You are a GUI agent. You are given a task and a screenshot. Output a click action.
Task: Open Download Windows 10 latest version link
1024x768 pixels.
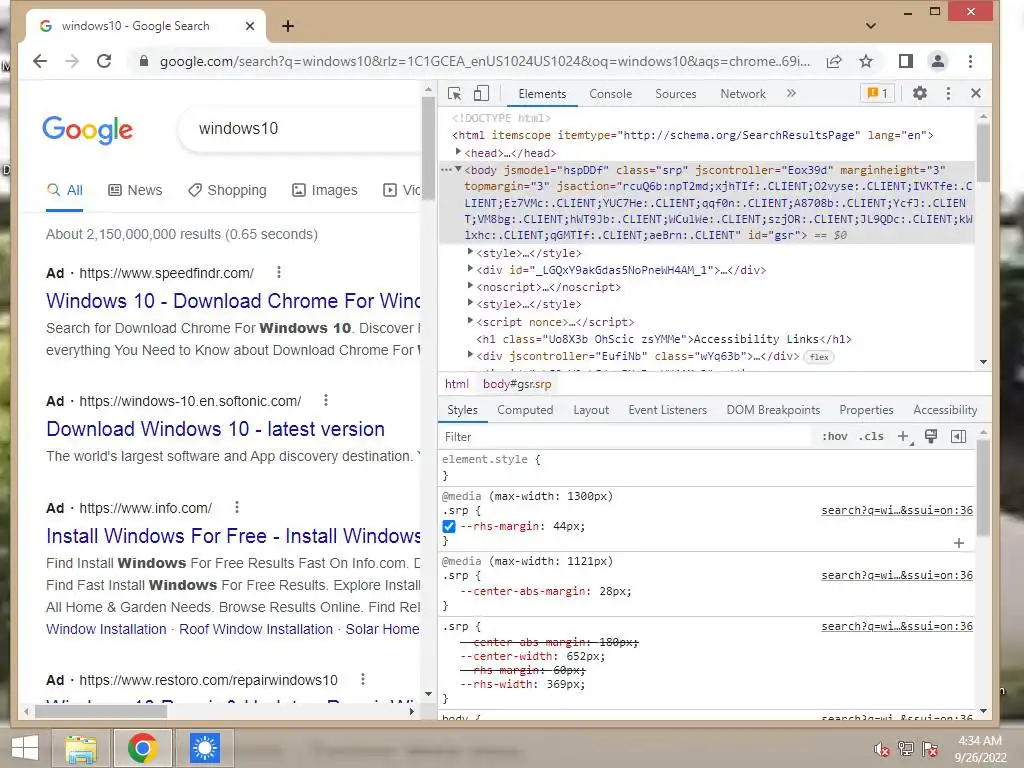point(216,428)
